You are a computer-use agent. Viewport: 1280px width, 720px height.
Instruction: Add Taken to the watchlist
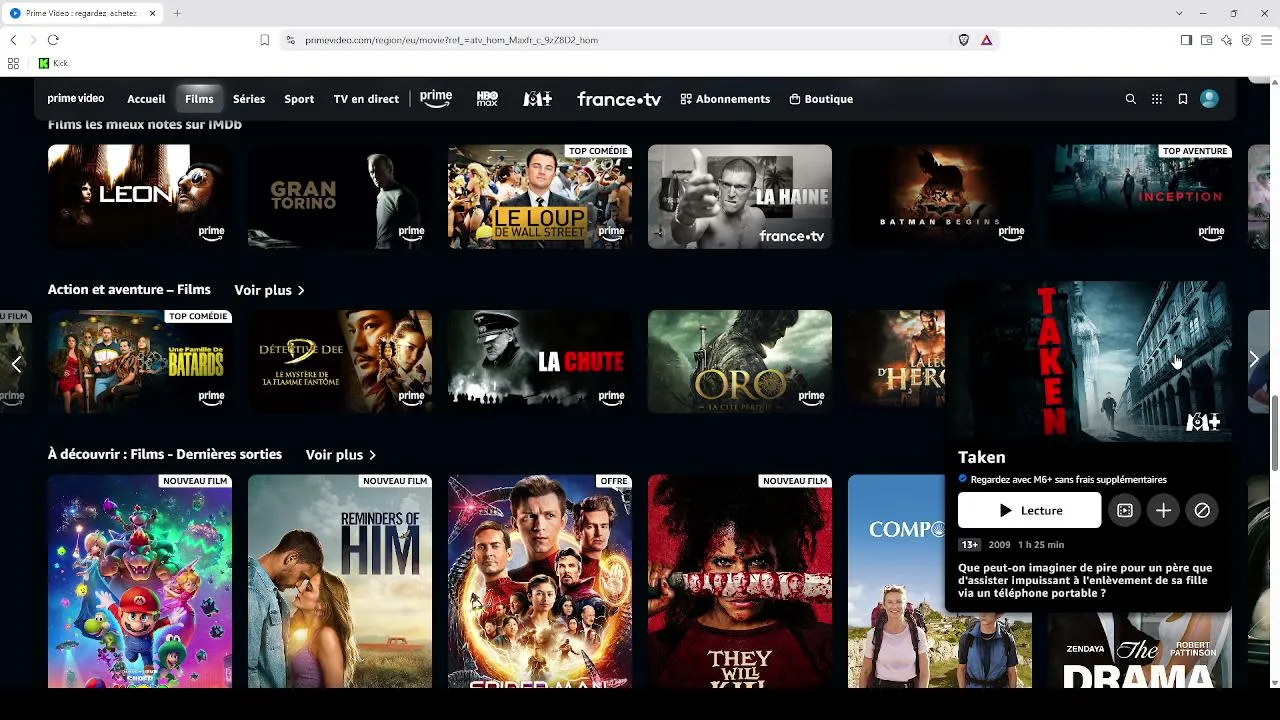(1163, 511)
